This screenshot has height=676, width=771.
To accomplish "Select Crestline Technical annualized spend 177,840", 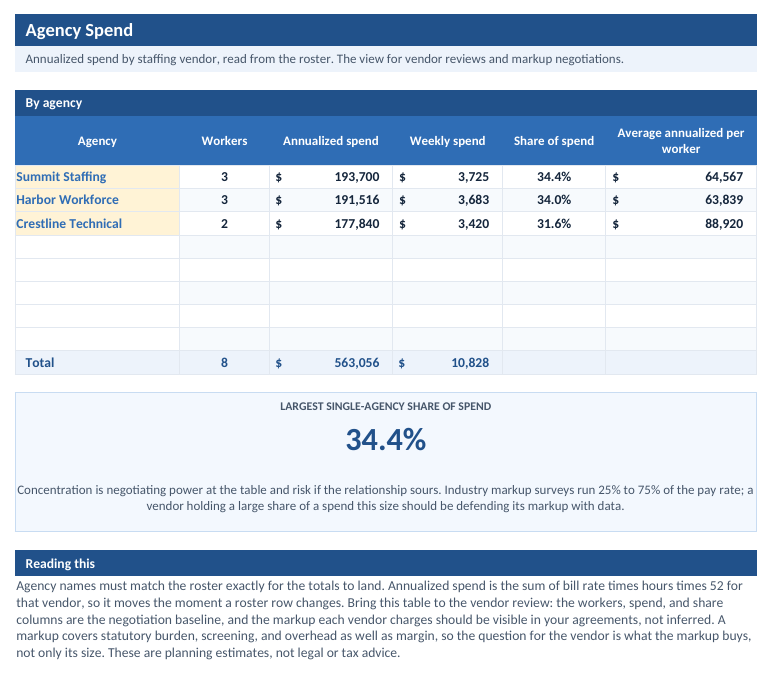I will 331,223.
